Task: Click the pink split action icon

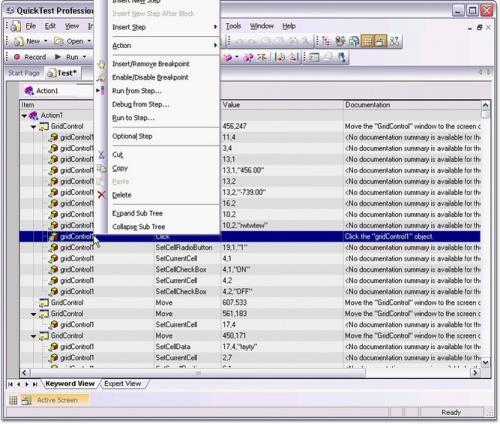Action: click(248, 57)
